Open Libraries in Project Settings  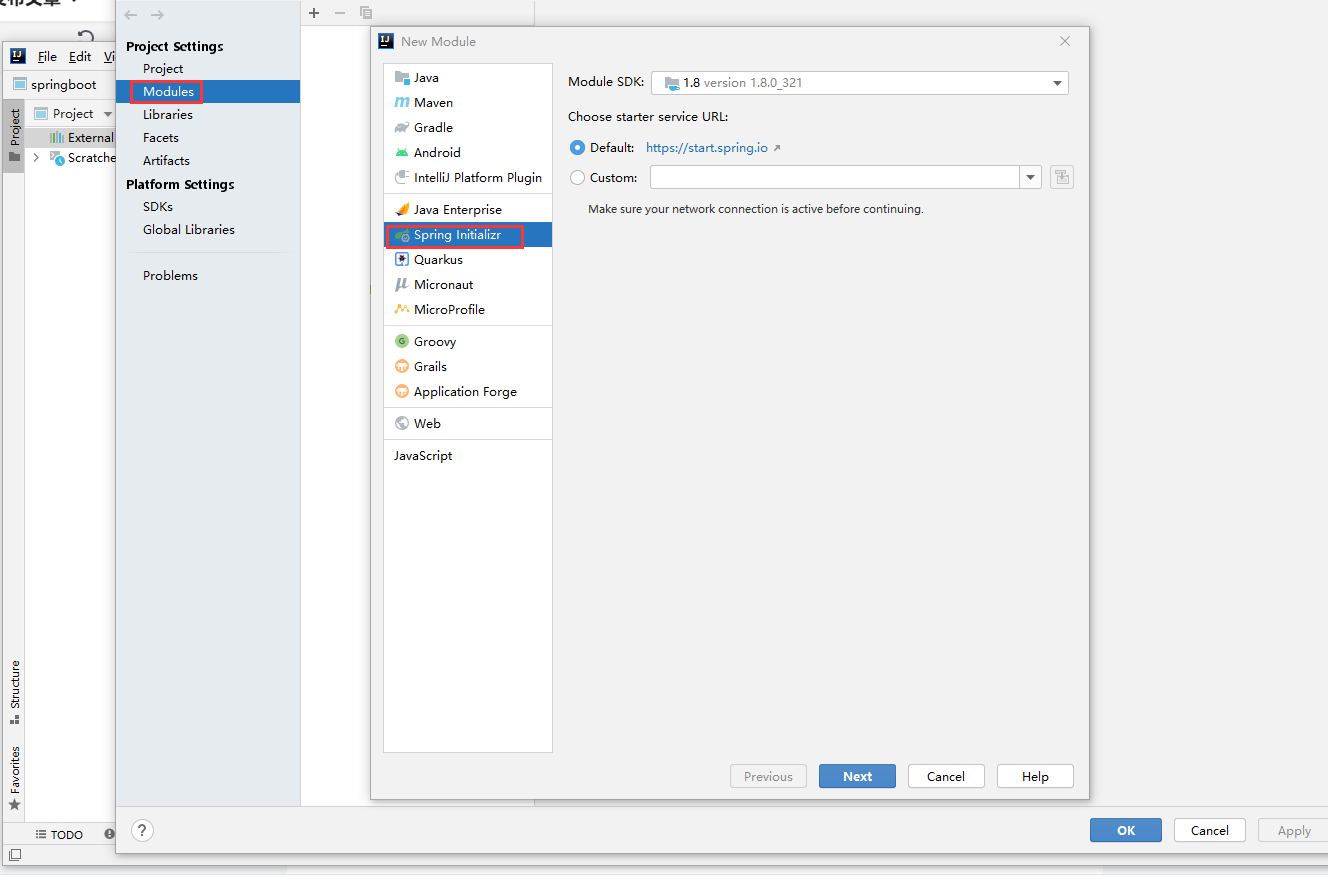tap(168, 115)
